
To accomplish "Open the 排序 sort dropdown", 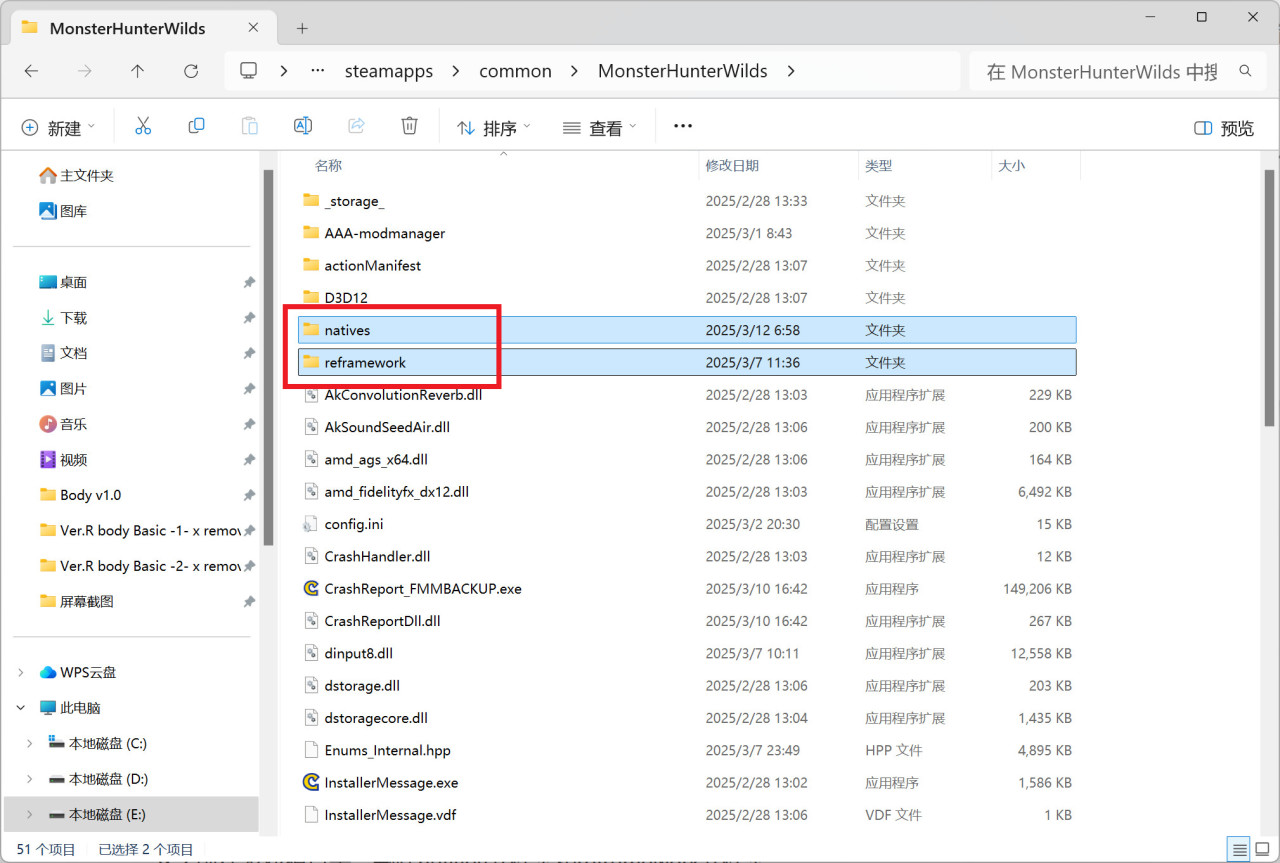I will 492,125.
